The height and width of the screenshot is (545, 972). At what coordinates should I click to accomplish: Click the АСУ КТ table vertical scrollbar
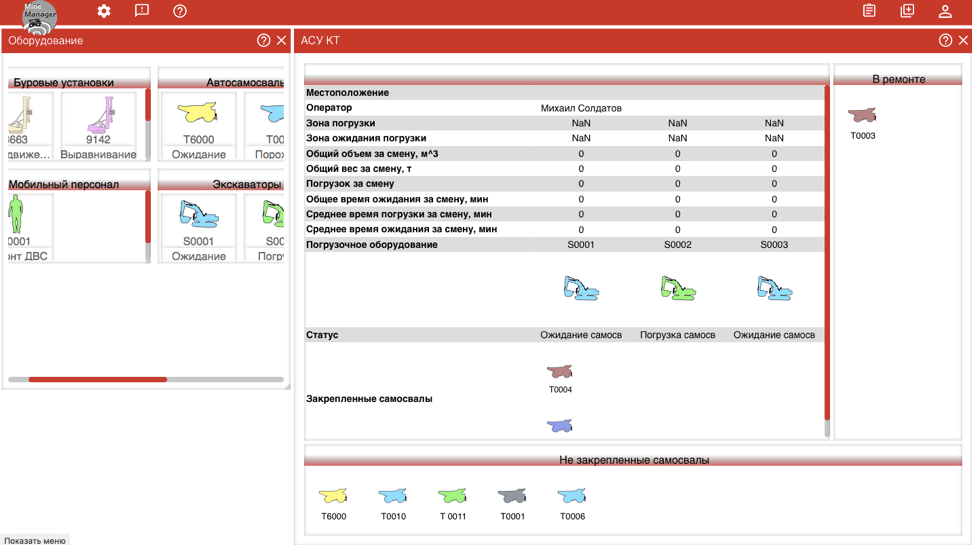point(827,252)
